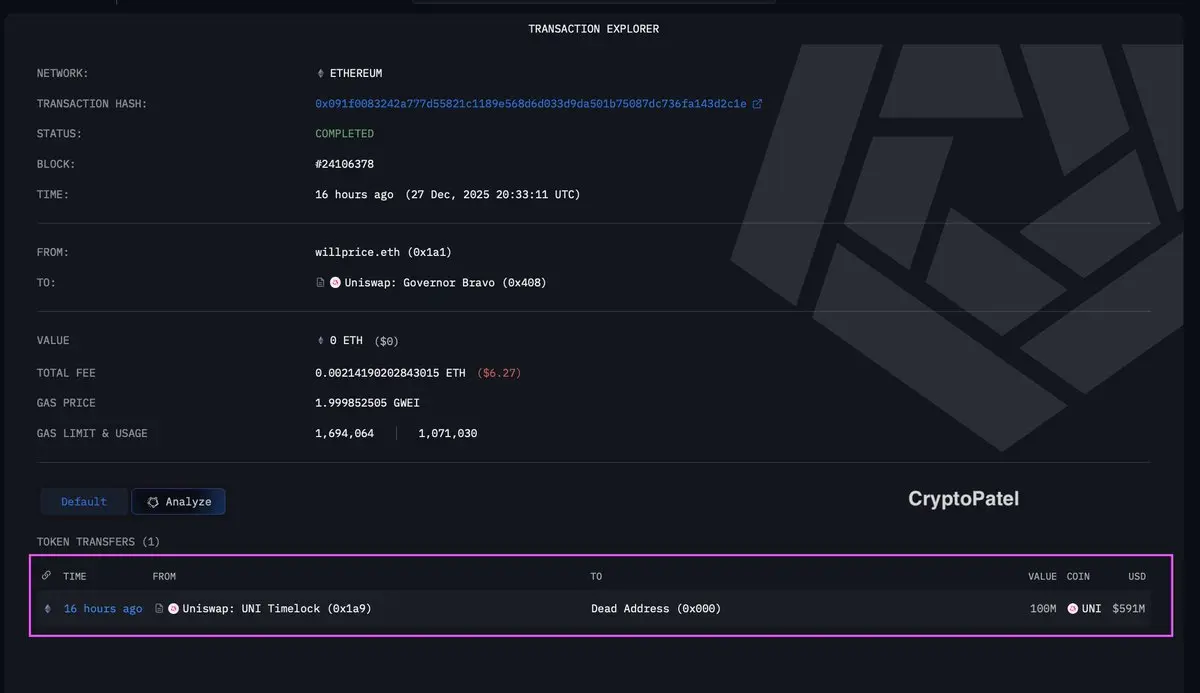Viewport: 1200px width, 693px height.
Task: Click block number #24106378
Action: [345, 164]
